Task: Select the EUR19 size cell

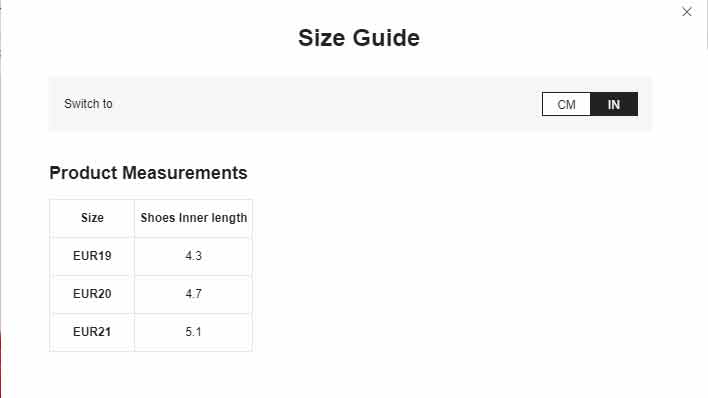Action: (x=92, y=256)
